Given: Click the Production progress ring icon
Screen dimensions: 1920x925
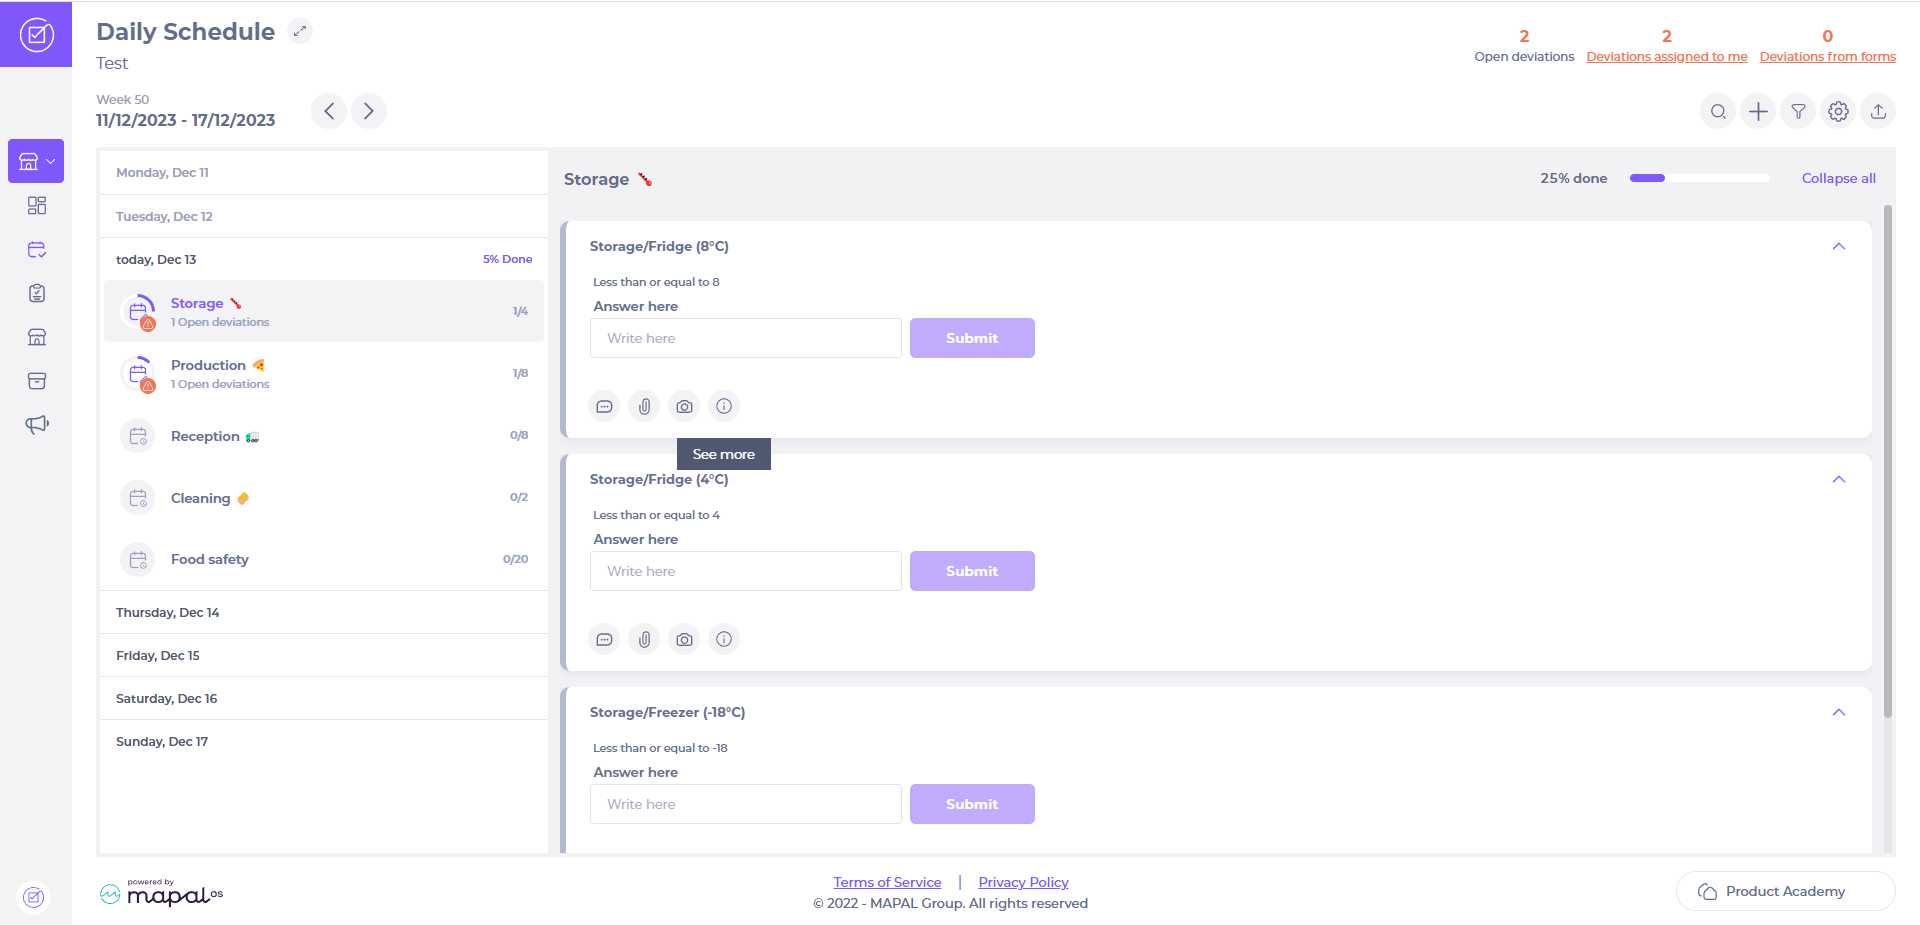Looking at the screenshot, I should tap(138, 373).
